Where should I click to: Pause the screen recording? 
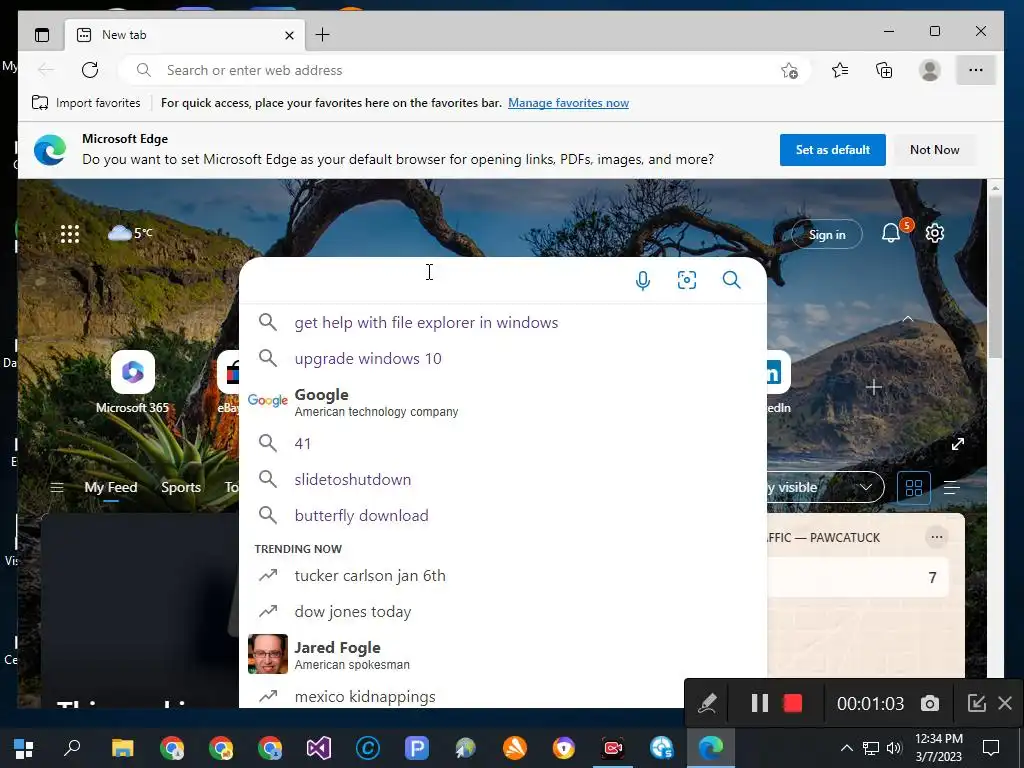pos(760,703)
